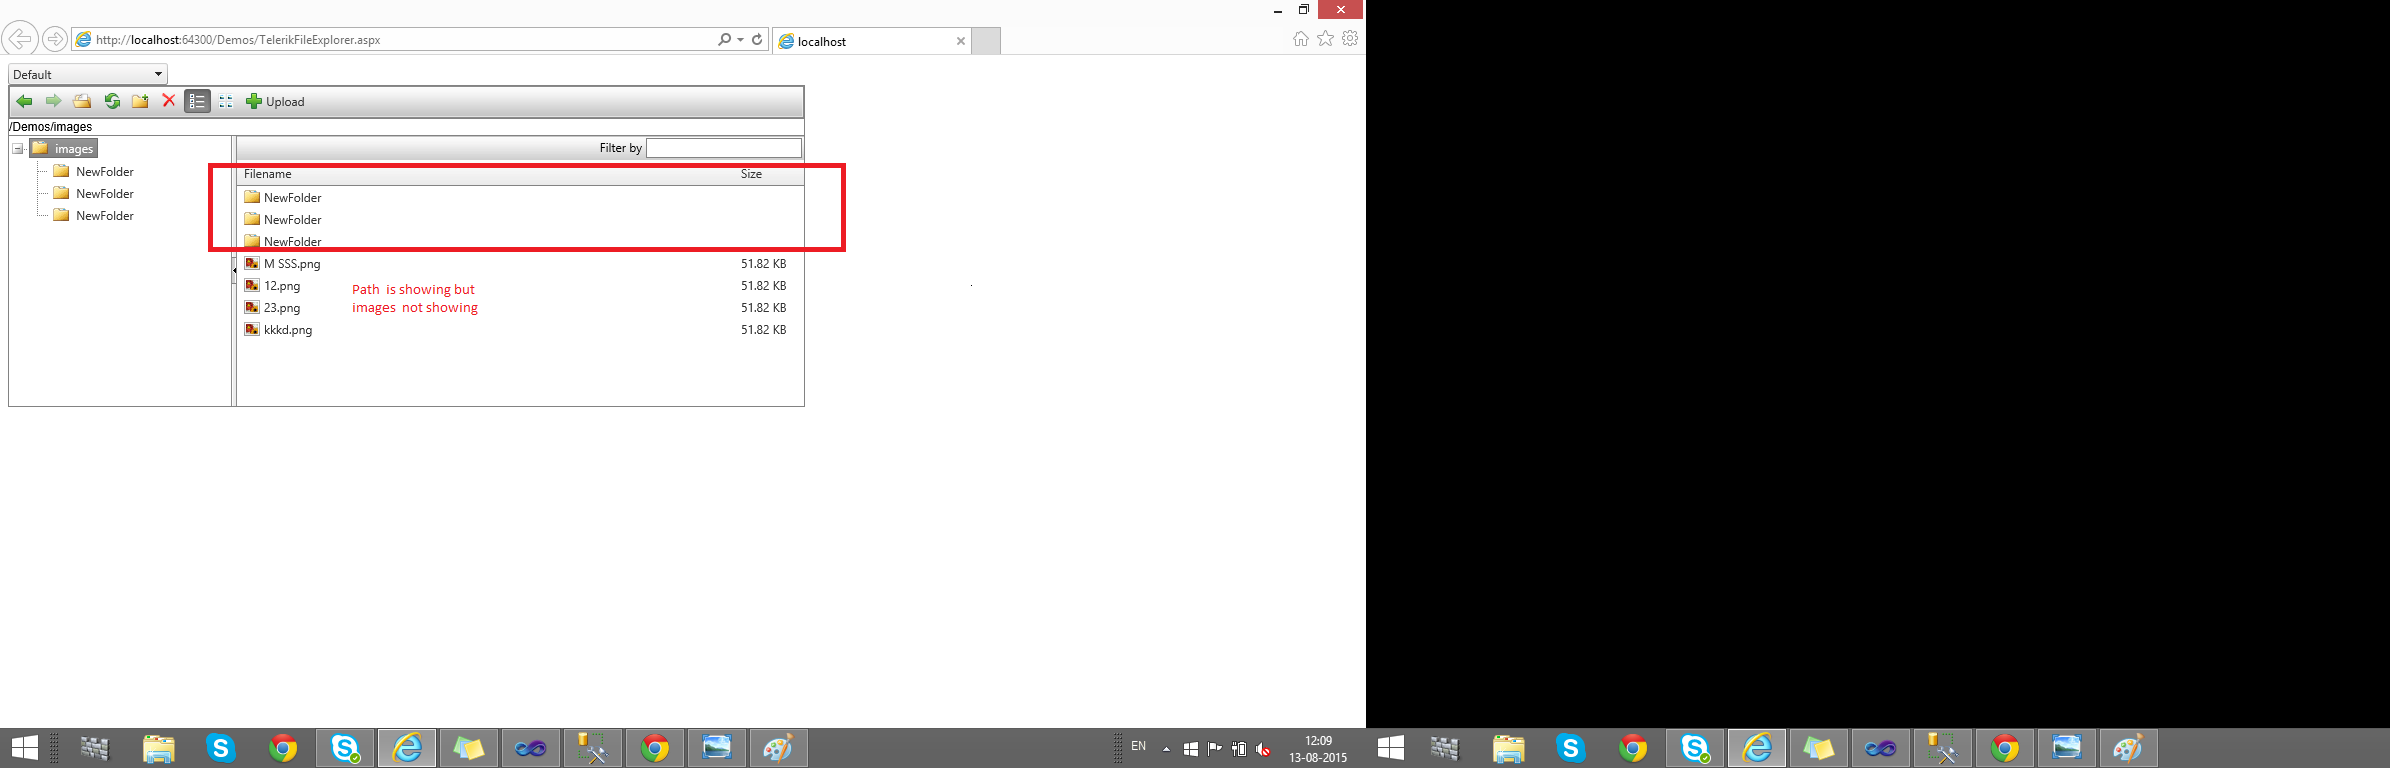The width and height of the screenshot is (2390, 768).
Task: Open the Start menu on the left taskbar
Action: [25, 747]
